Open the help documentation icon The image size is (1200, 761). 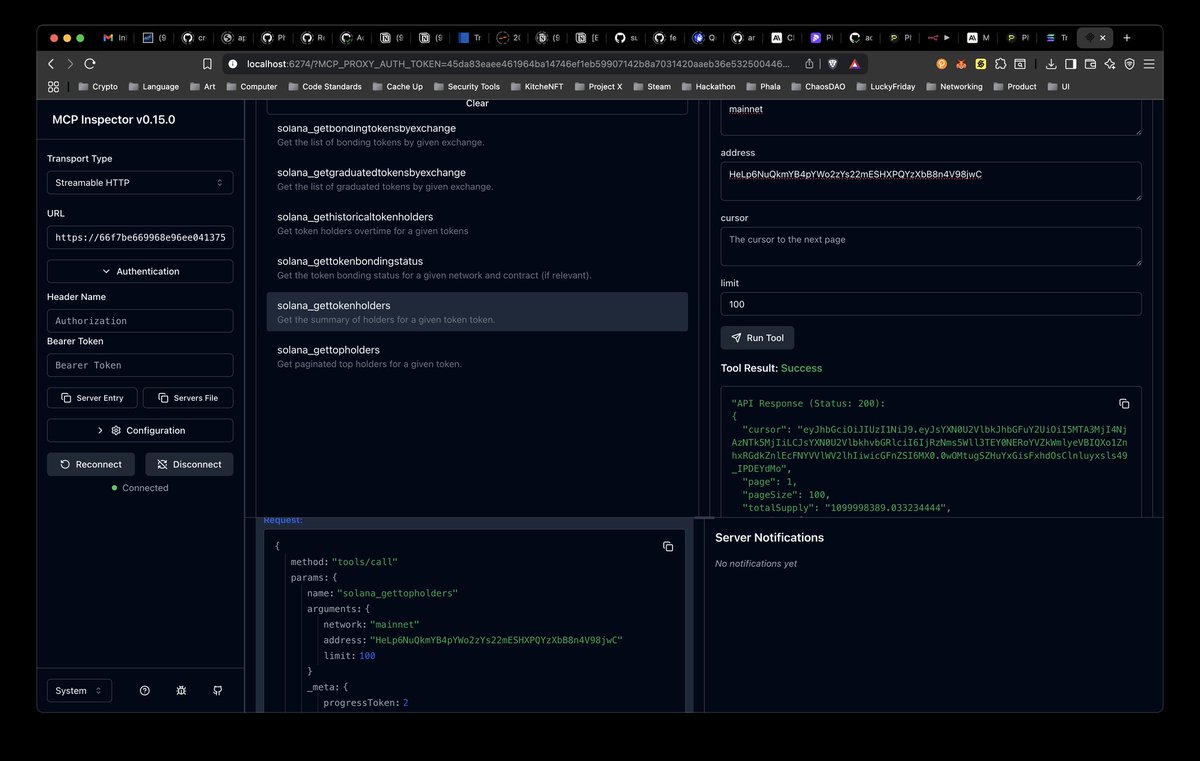pos(145,691)
